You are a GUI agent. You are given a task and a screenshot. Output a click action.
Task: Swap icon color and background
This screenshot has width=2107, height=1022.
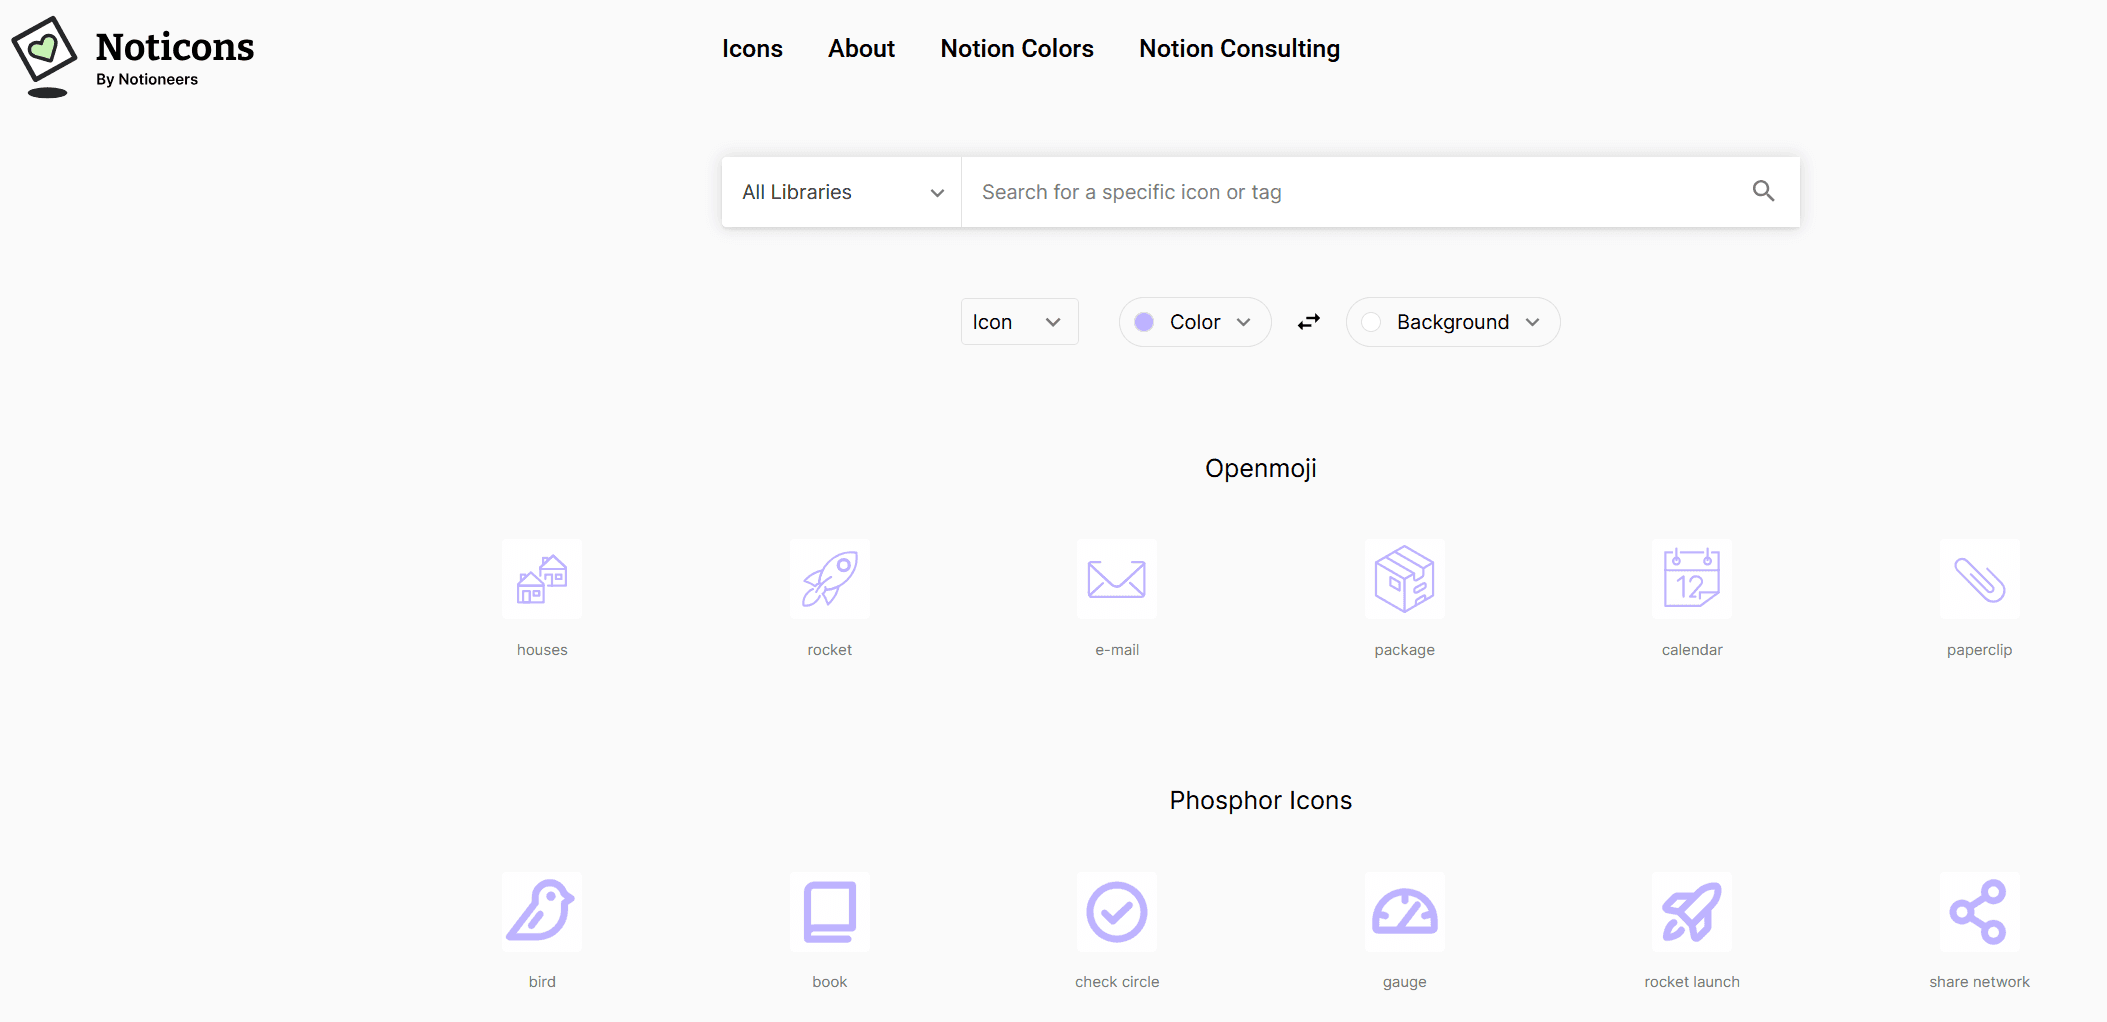[1309, 322]
